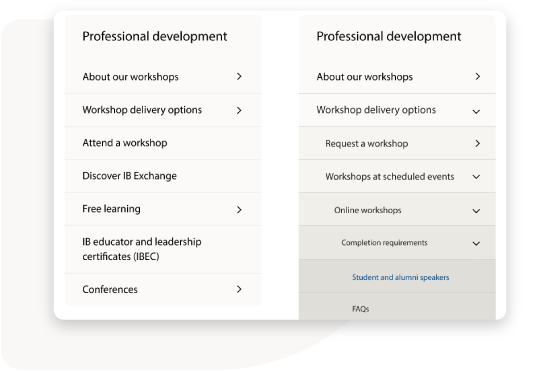Click the arrow beside Conferences
Image resolution: width=560 pixels, height=371 pixels.
point(239,289)
